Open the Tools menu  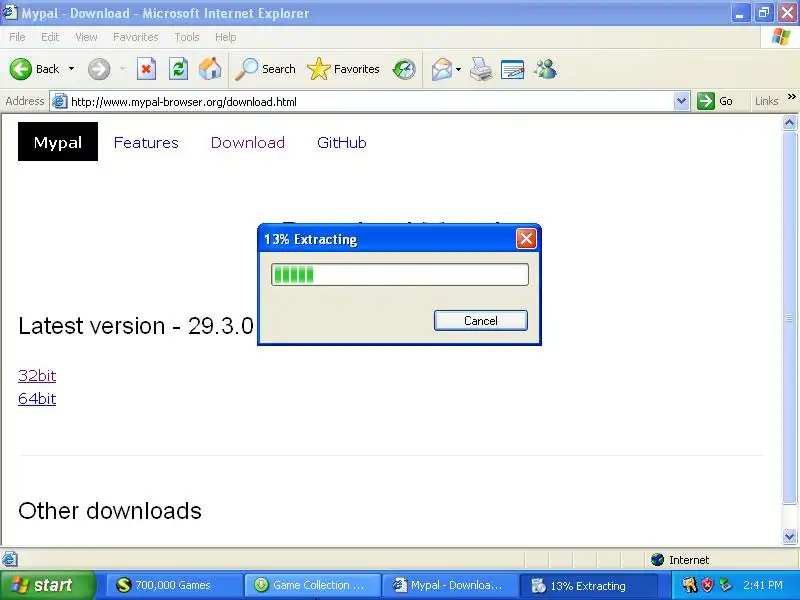[187, 37]
